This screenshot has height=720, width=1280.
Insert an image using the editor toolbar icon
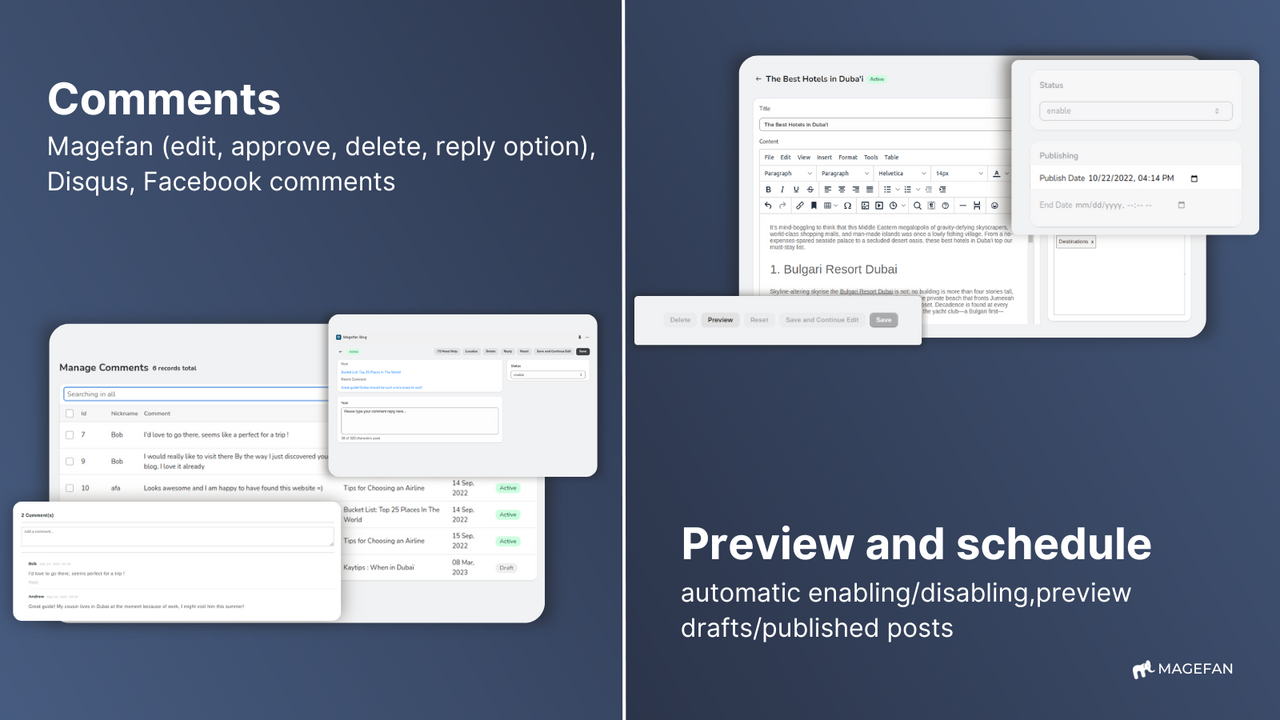pyautogui.click(x=865, y=205)
